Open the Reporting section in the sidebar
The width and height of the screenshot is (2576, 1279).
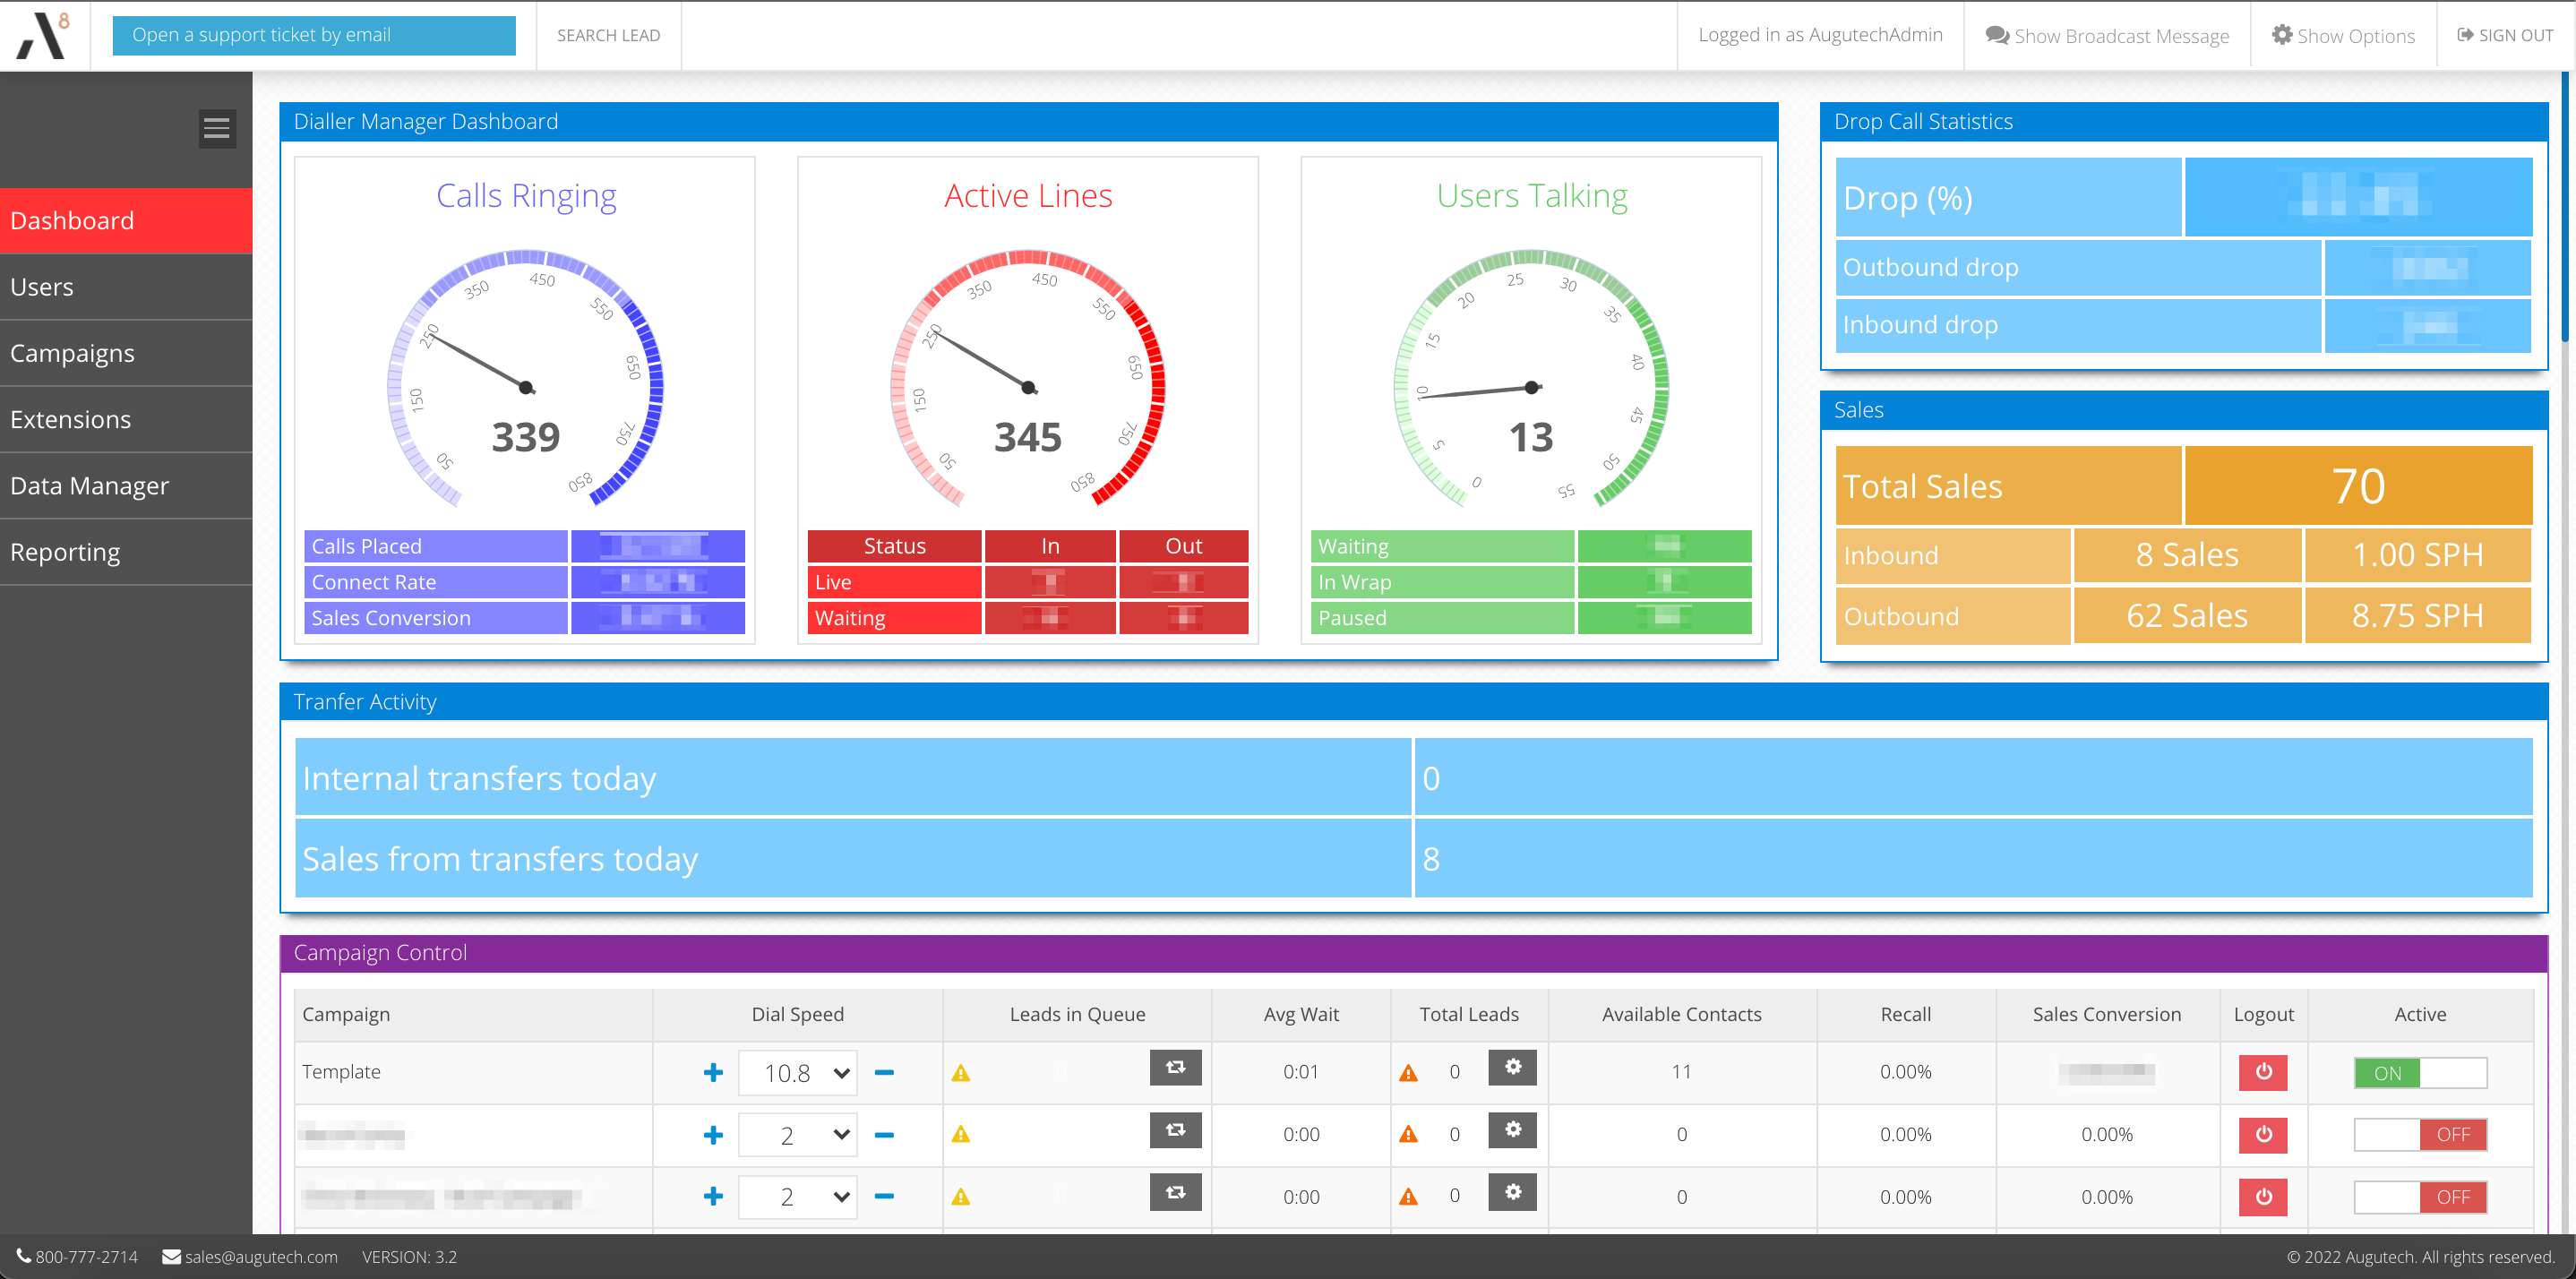tap(64, 551)
